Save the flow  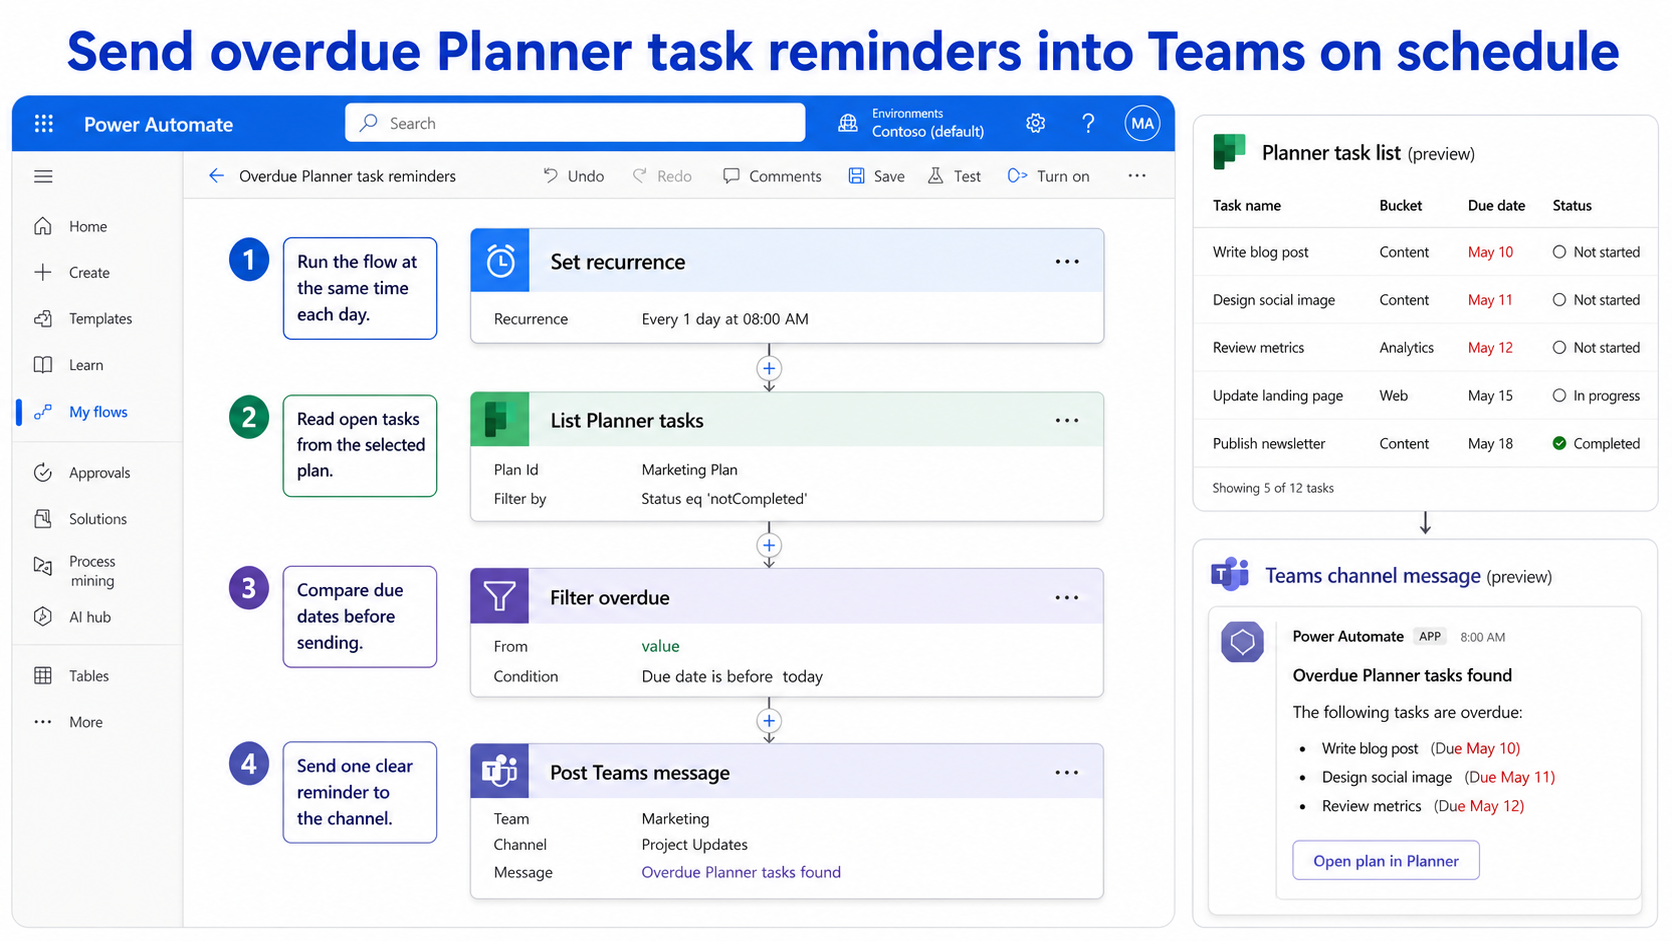click(876, 176)
